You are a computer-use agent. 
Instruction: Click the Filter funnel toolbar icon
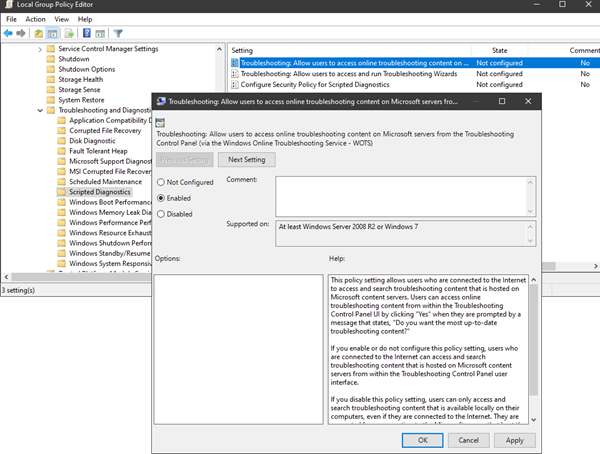click(118, 34)
